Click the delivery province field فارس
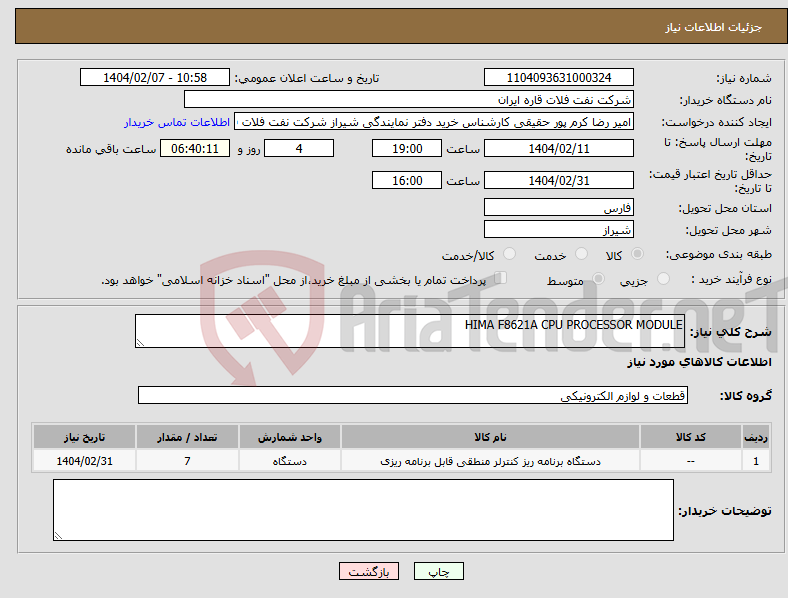The image size is (788, 598). tap(559, 208)
